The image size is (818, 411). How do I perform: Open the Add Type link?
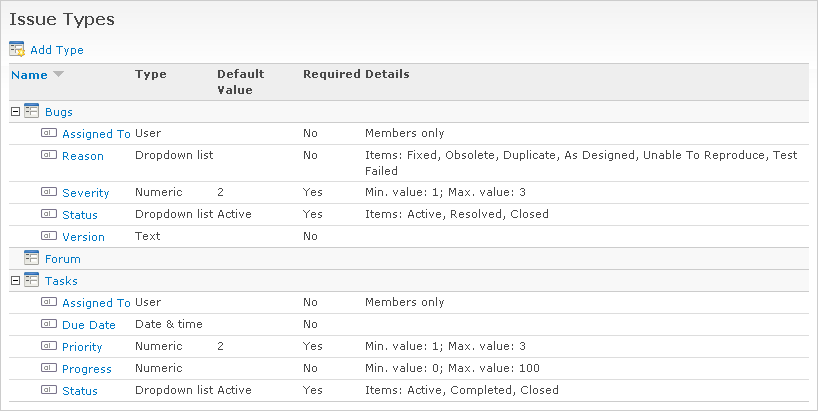pyautogui.click(x=57, y=50)
